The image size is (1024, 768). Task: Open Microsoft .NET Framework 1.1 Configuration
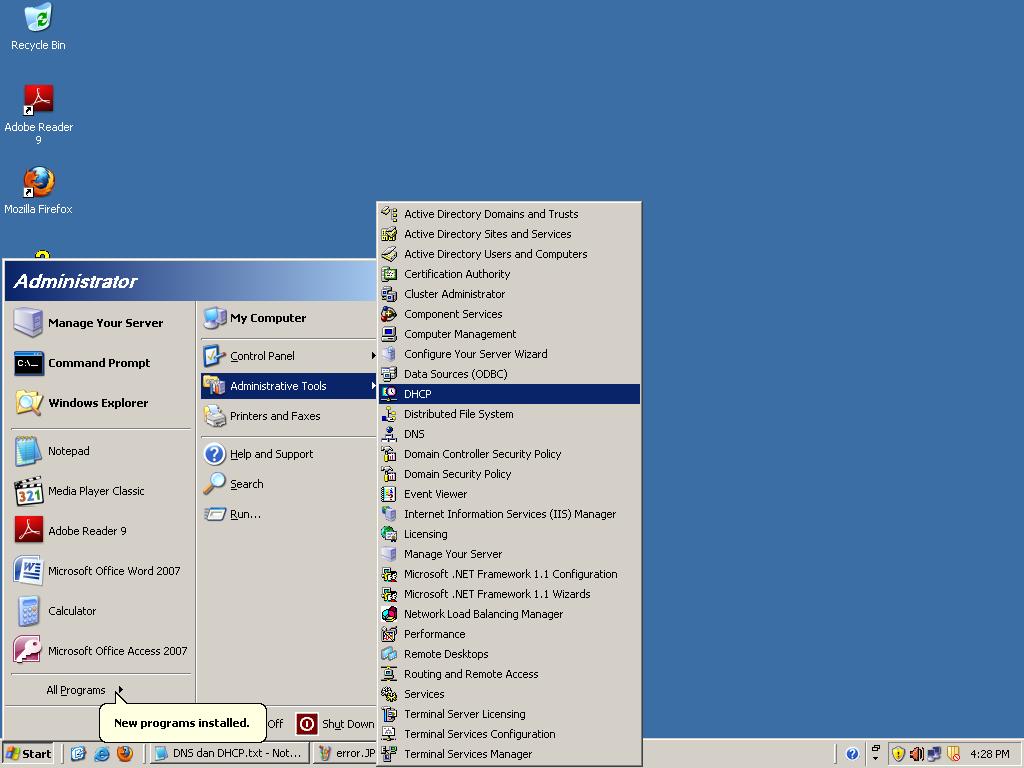(509, 574)
